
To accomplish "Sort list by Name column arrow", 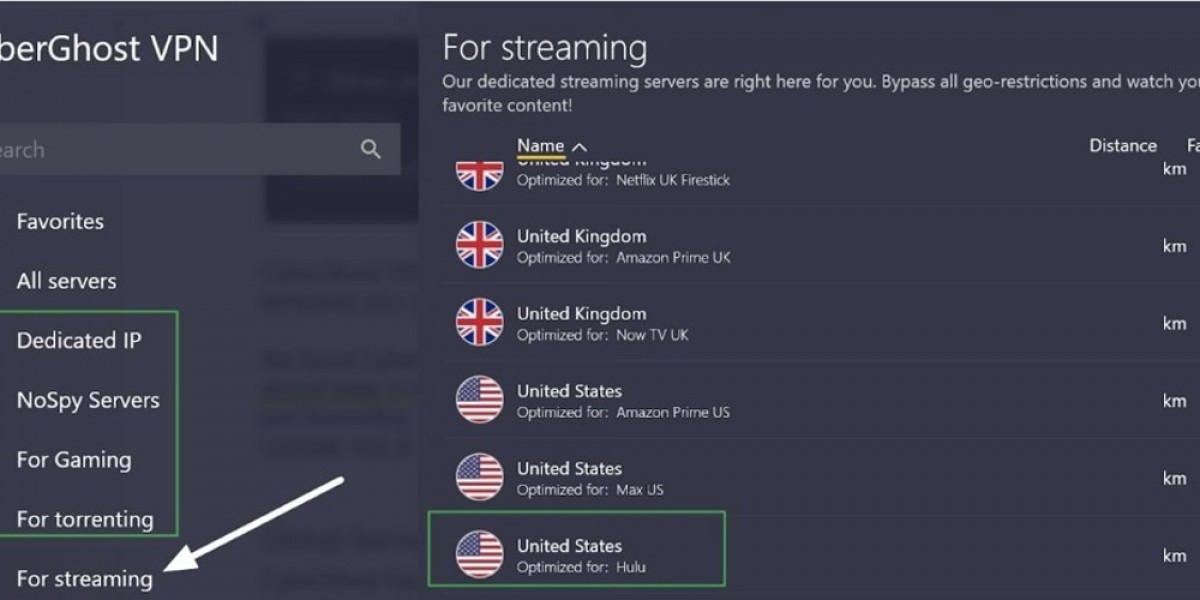I will [579, 147].
